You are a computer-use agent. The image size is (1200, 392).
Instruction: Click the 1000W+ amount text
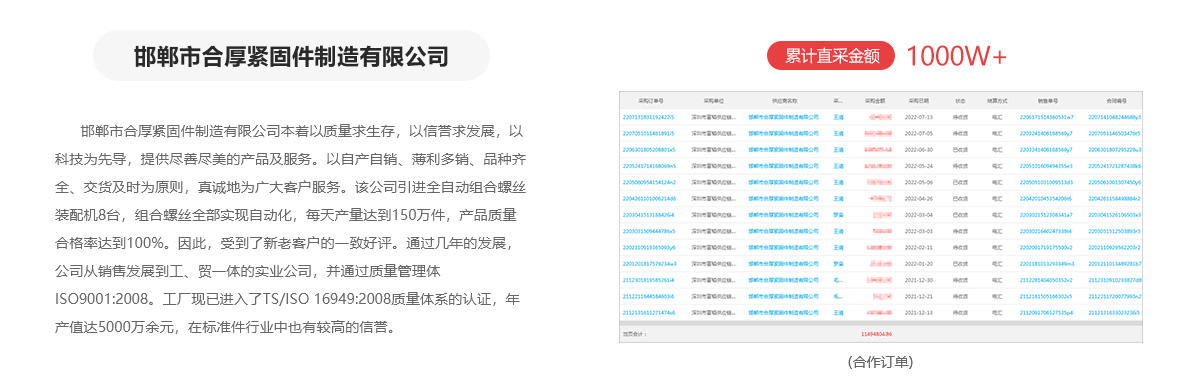956,57
